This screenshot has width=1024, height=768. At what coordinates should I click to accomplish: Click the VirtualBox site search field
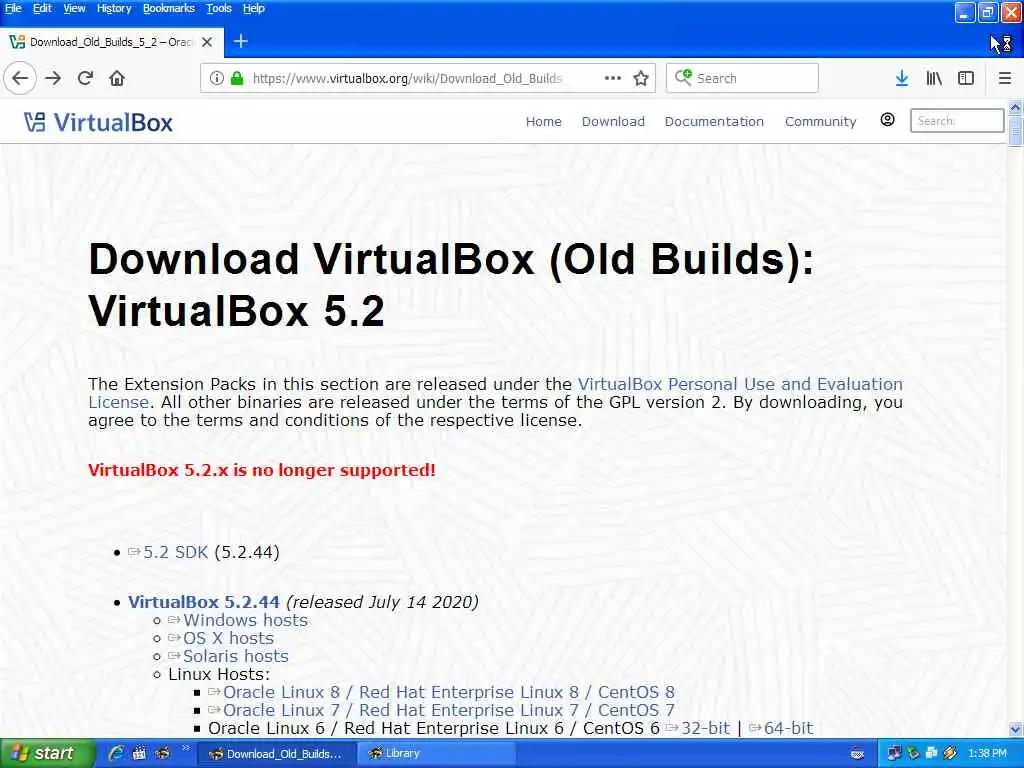coord(957,121)
